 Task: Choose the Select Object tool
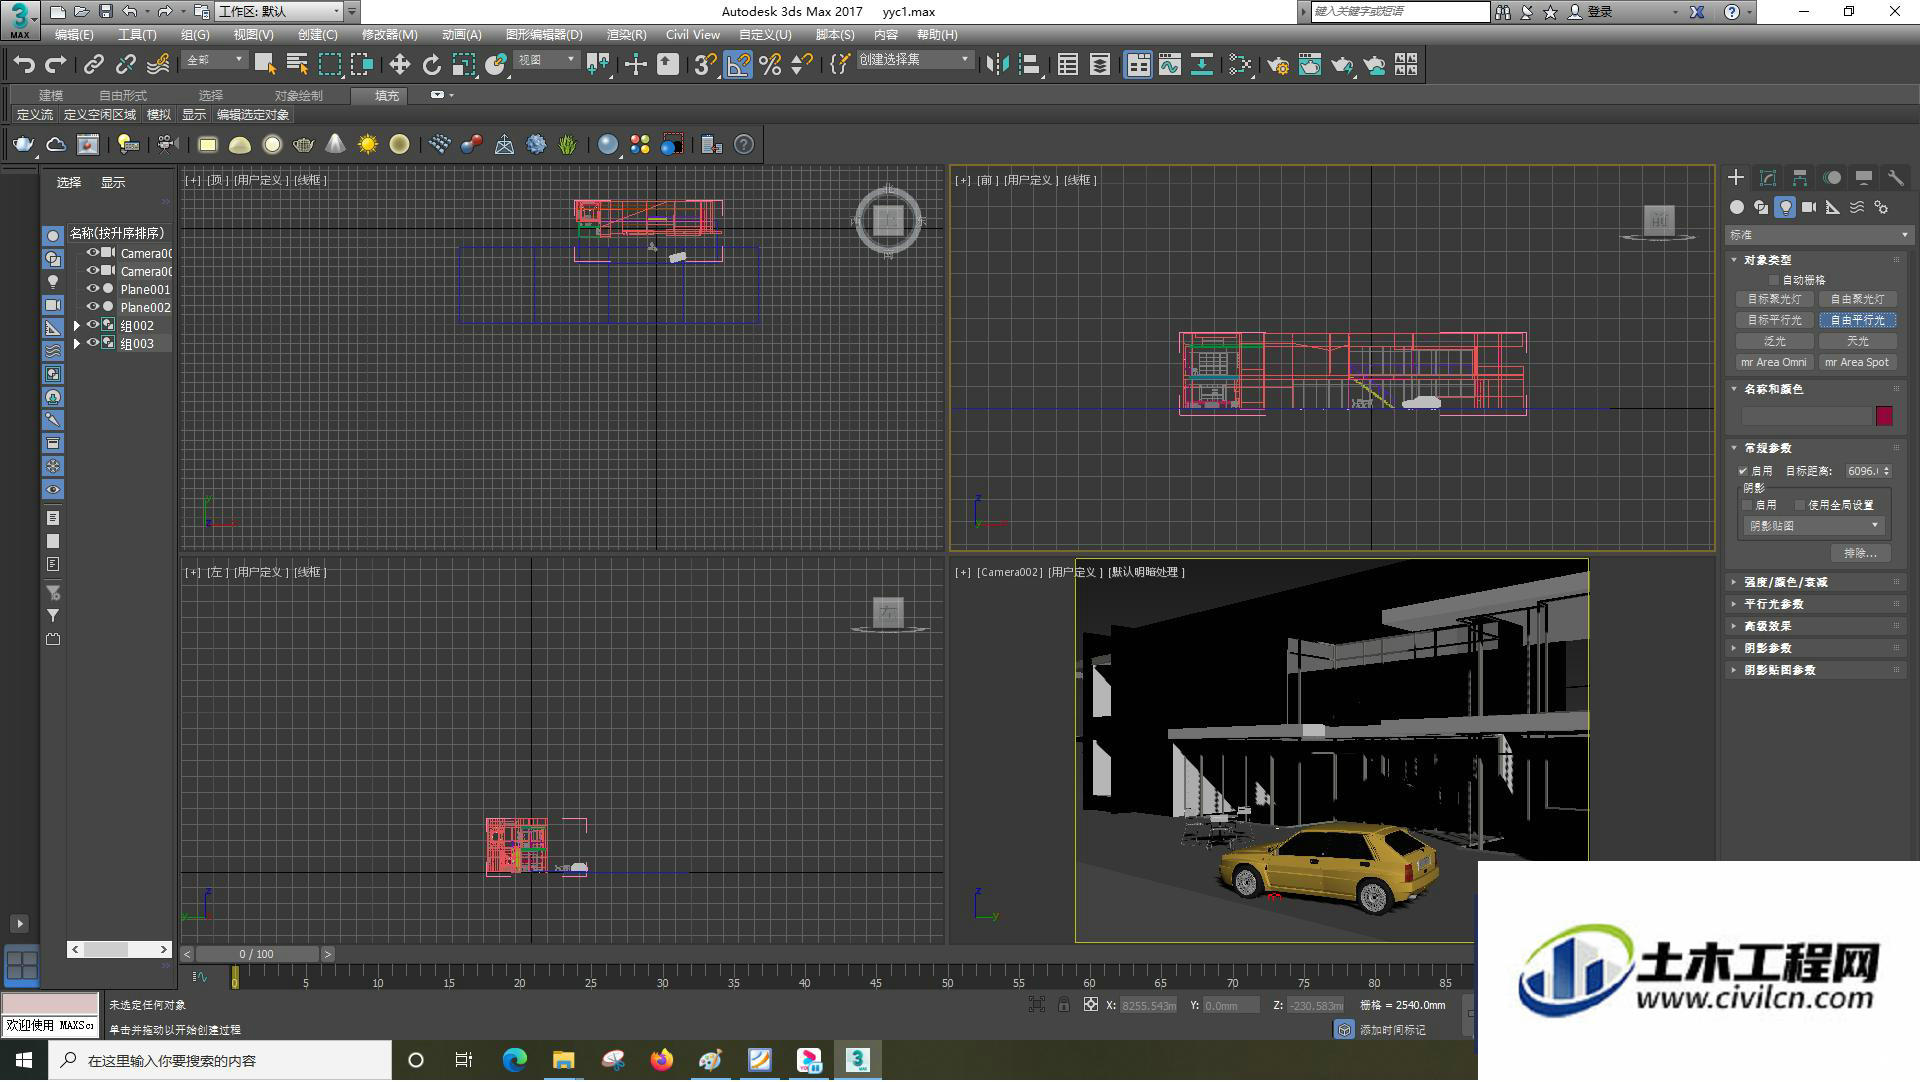265,65
